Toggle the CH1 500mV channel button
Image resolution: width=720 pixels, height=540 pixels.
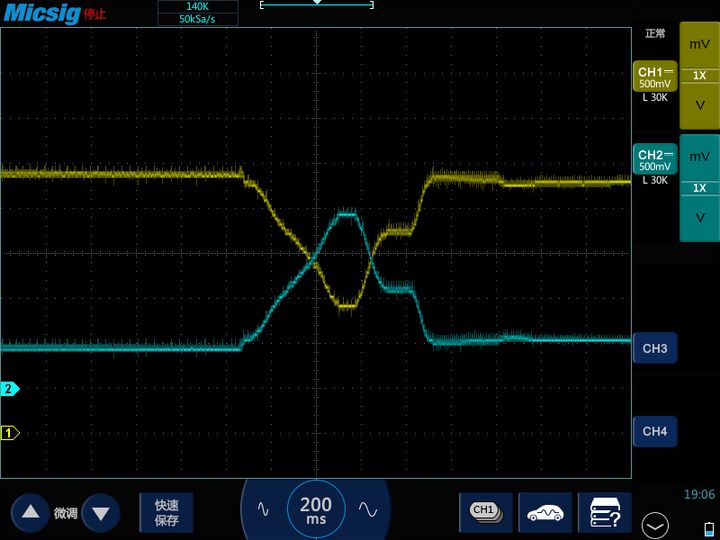pyautogui.click(x=655, y=76)
